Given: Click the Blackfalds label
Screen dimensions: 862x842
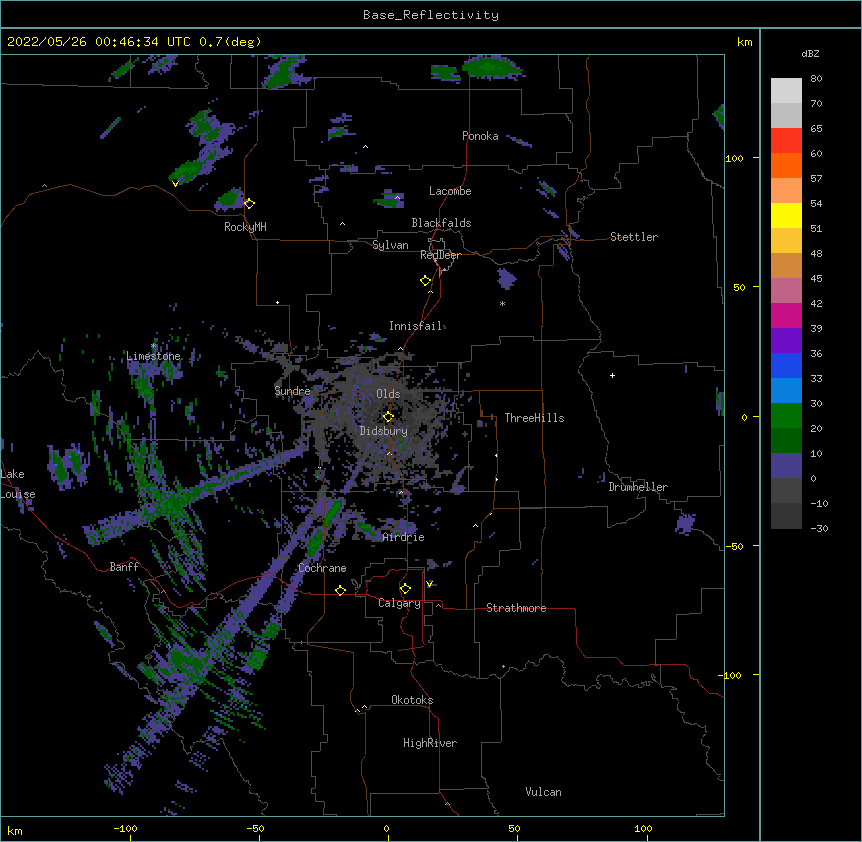Looking at the screenshot, I should 441,223.
